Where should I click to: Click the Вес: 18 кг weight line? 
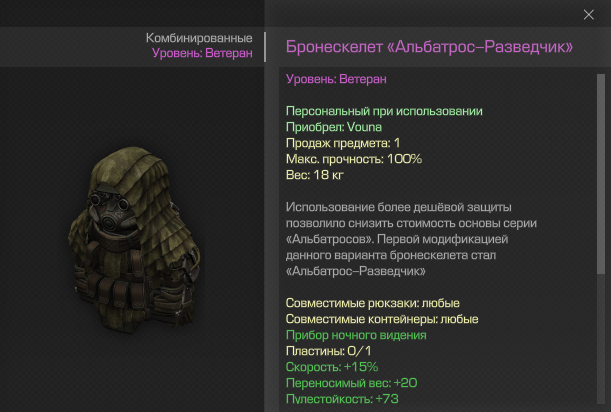315,175
